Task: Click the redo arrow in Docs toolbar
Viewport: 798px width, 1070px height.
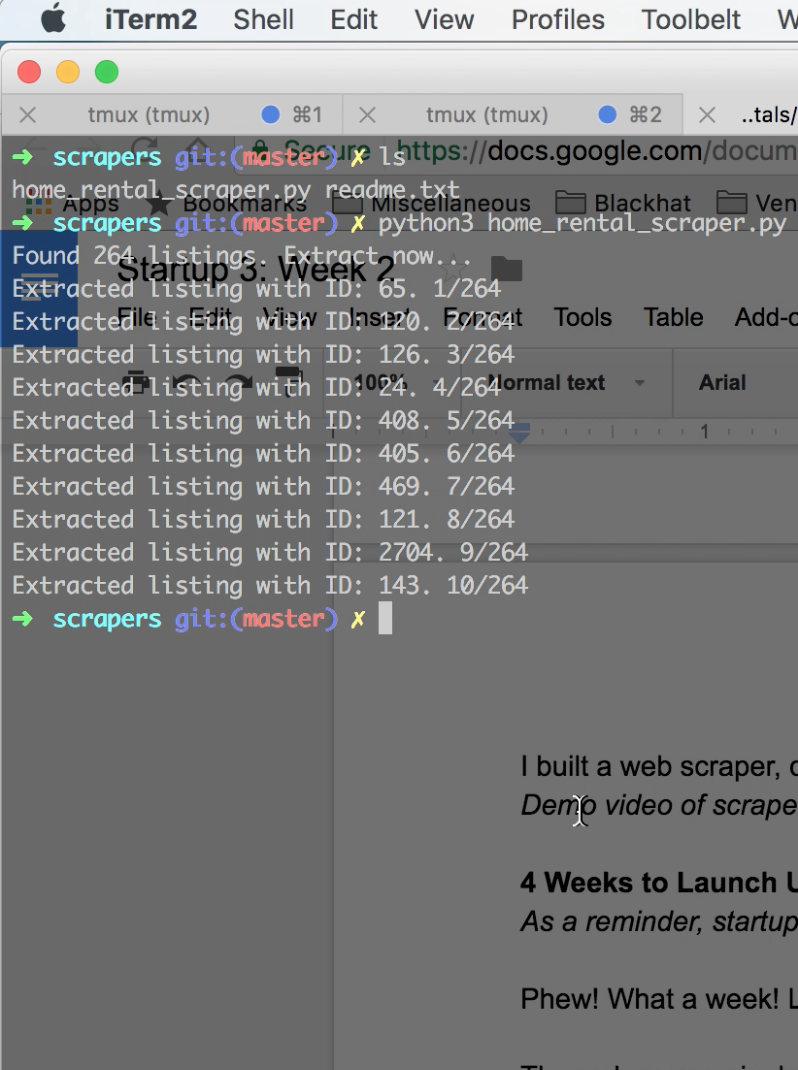Action: [238, 382]
